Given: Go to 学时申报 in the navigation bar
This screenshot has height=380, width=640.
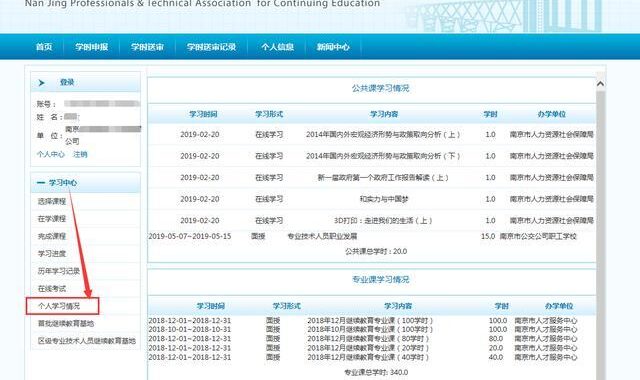Looking at the screenshot, I should (92, 47).
